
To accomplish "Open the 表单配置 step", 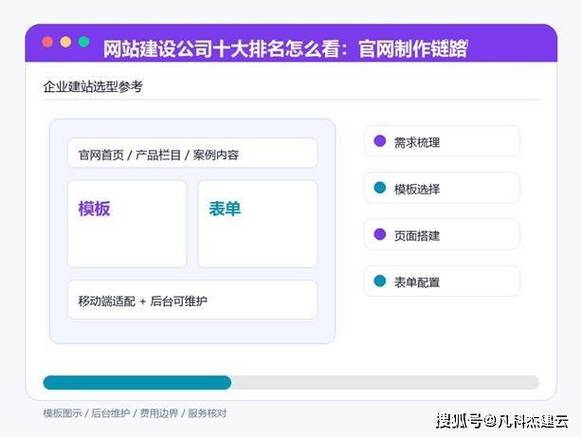I will click(442, 281).
